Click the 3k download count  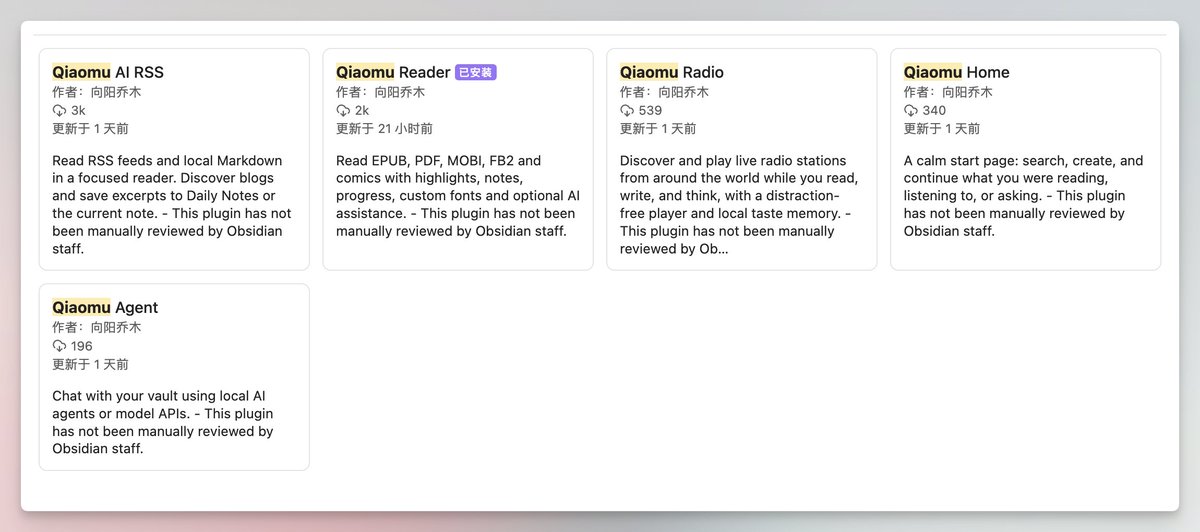point(78,110)
